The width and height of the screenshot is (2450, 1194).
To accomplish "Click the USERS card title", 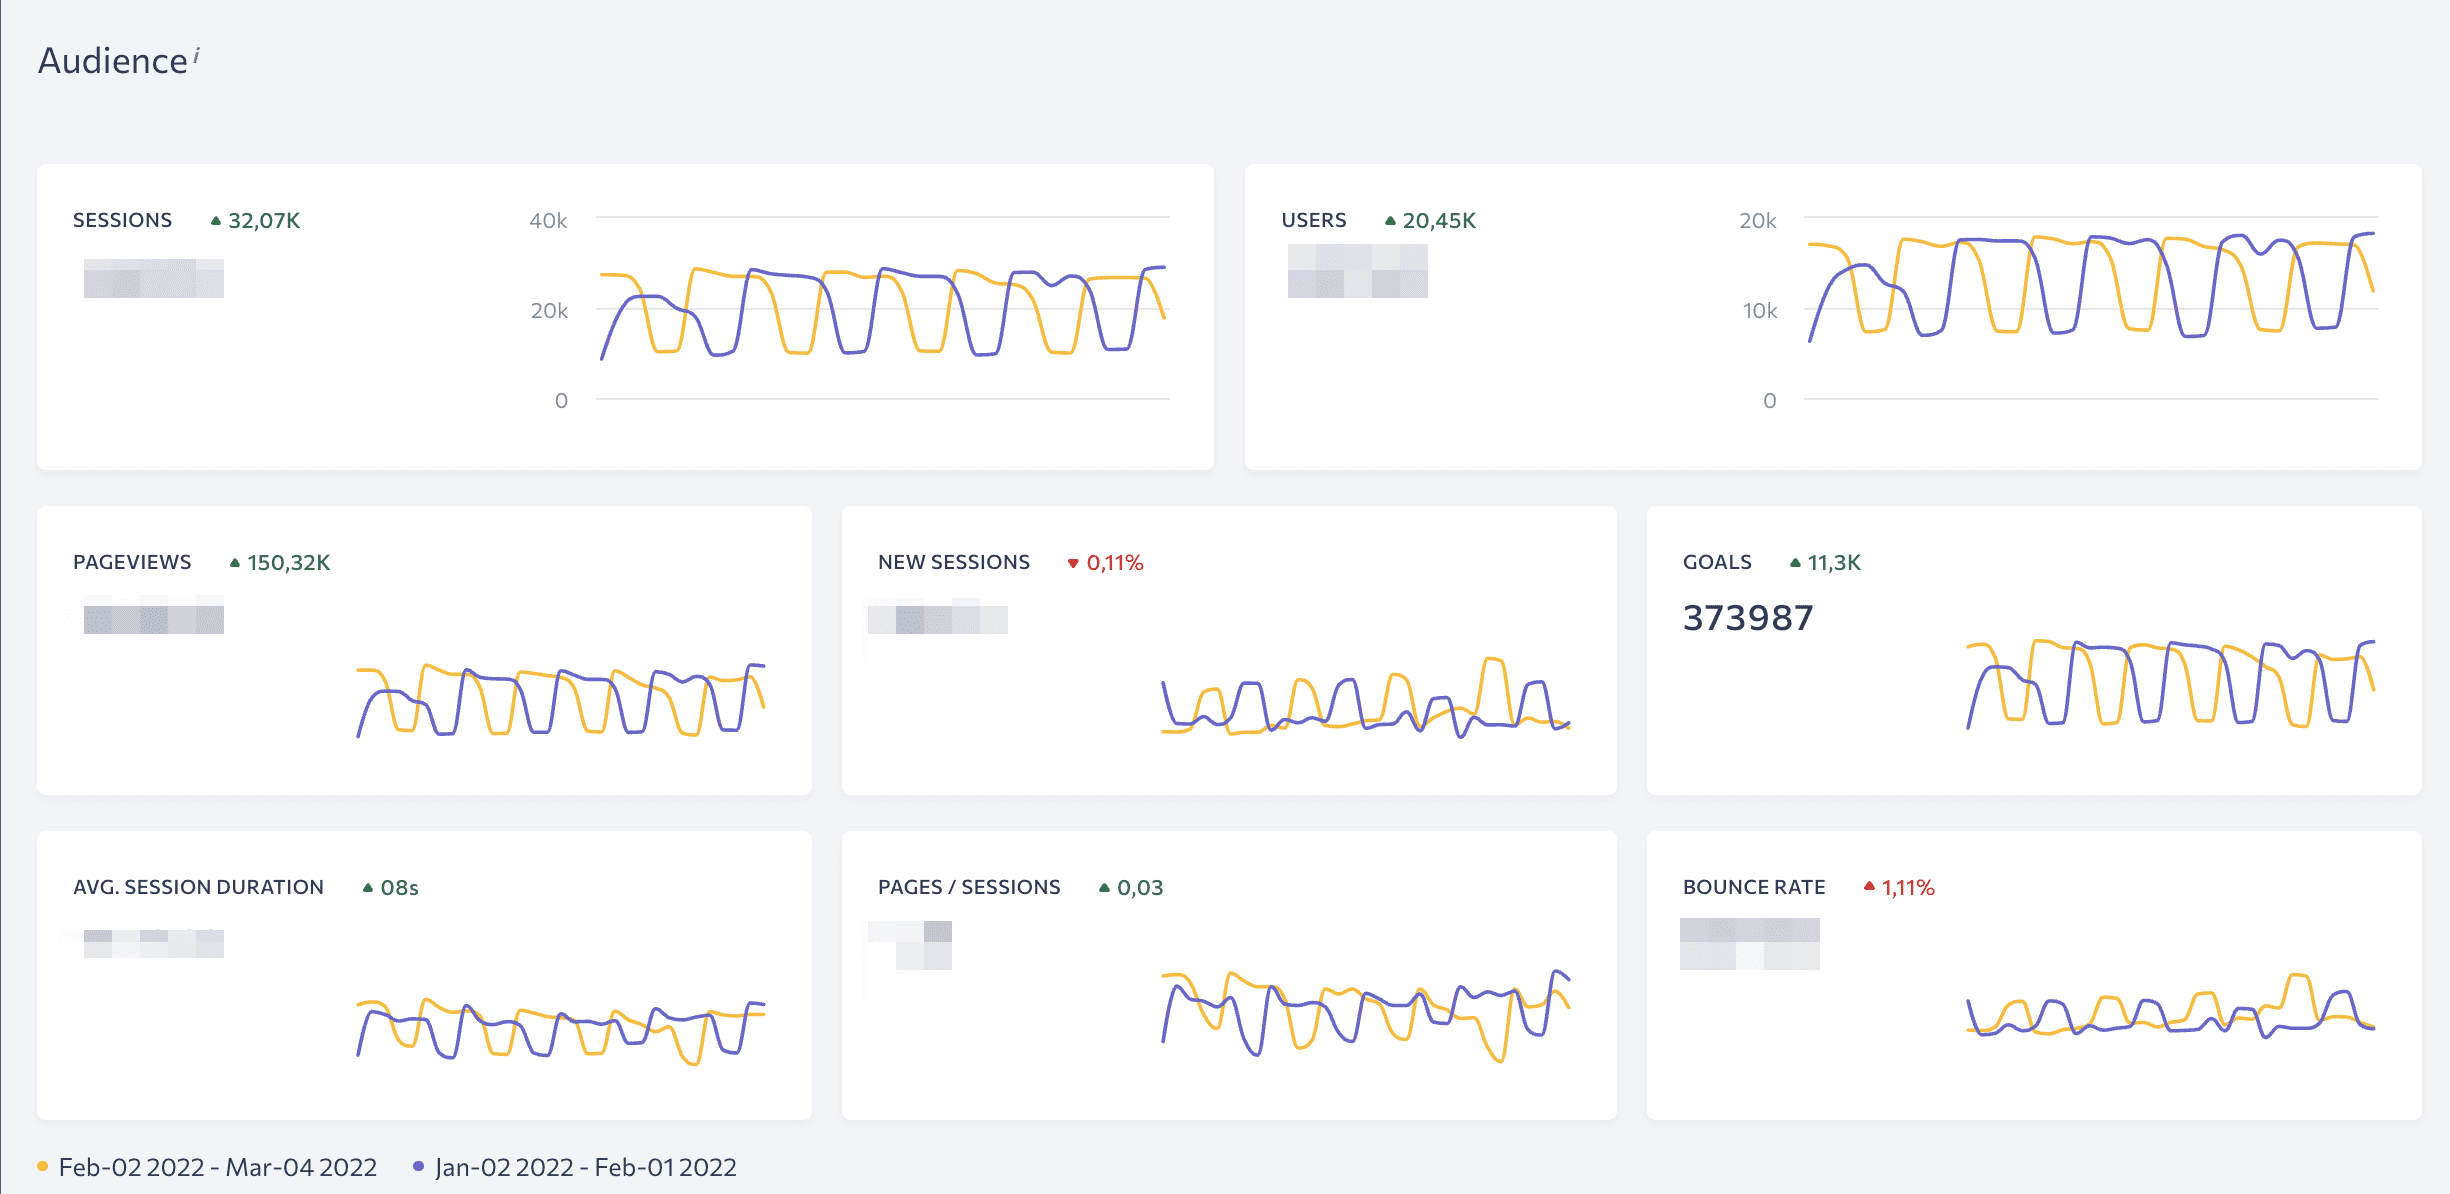I will click(x=1314, y=220).
